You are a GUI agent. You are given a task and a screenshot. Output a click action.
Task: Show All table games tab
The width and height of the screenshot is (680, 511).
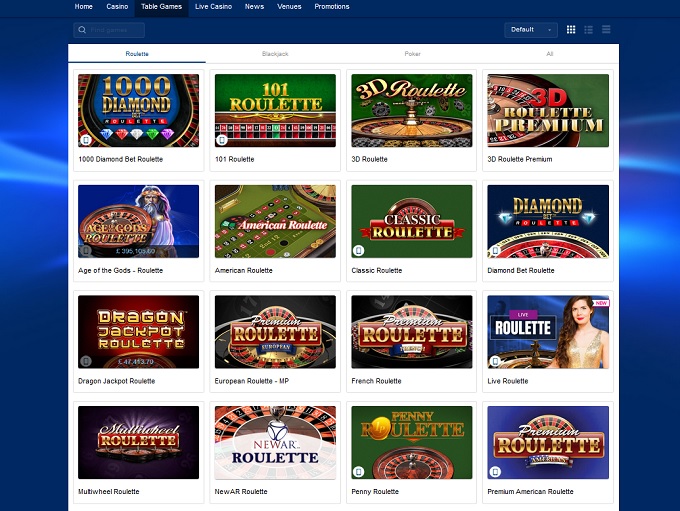[549, 53]
